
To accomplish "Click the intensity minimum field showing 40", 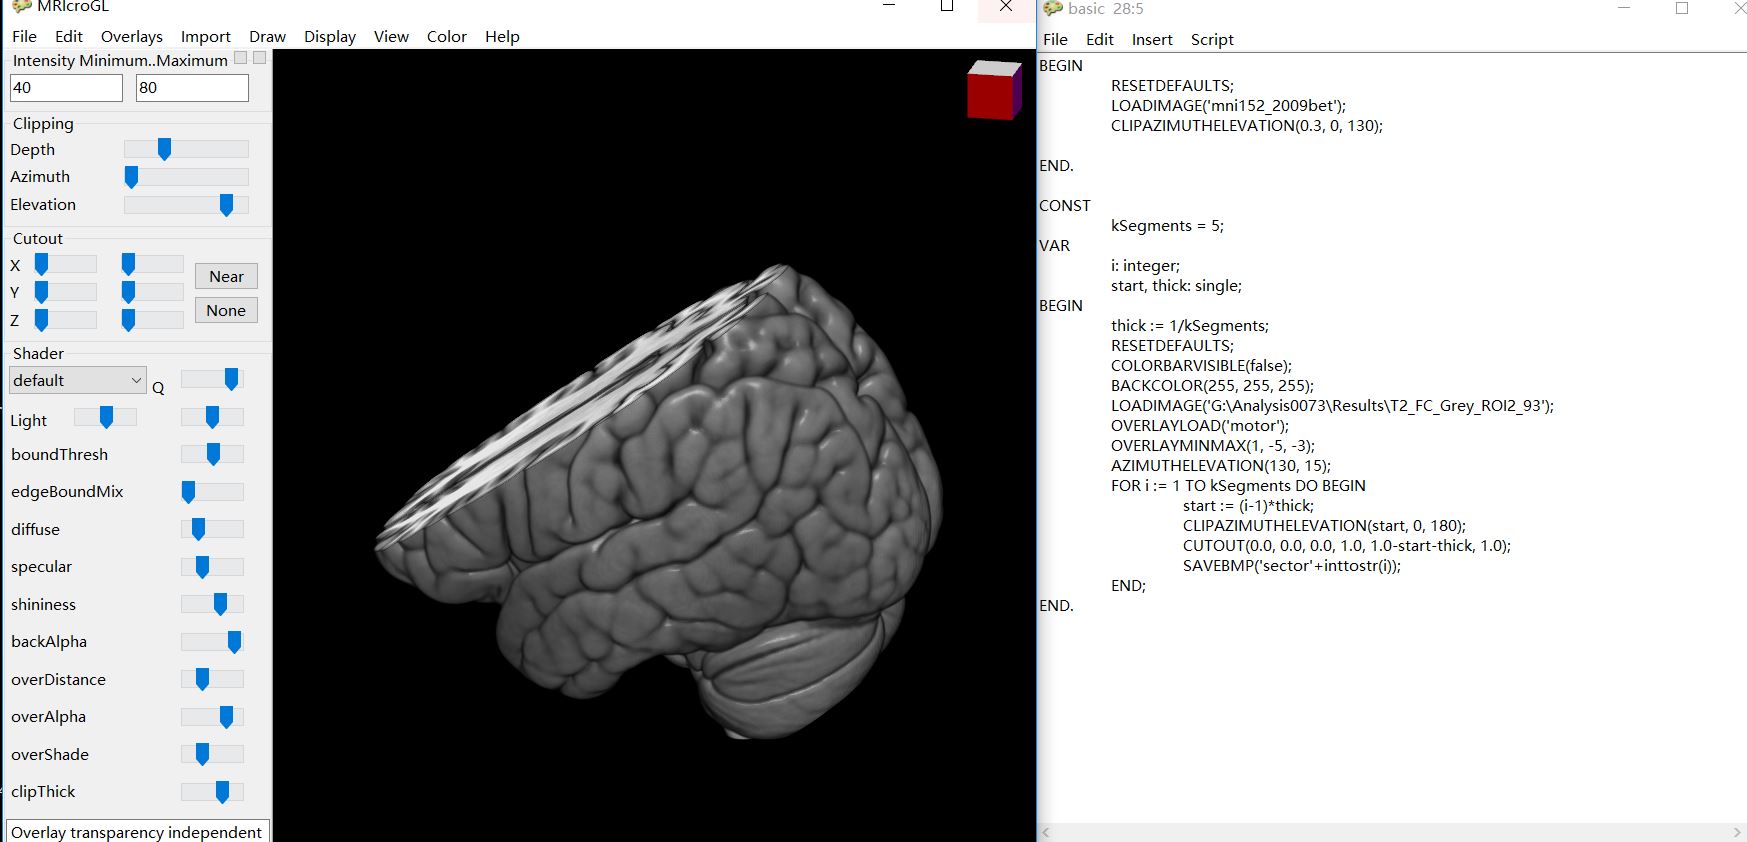I will point(66,88).
